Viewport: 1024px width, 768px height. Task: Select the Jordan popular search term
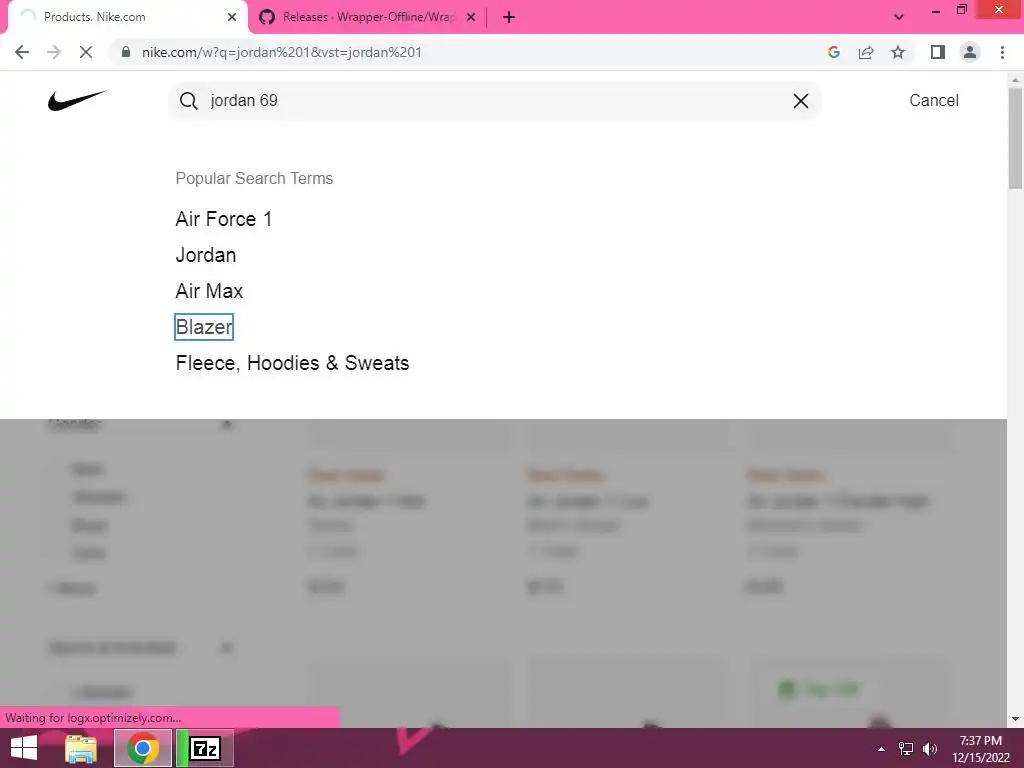(x=206, y=255)
